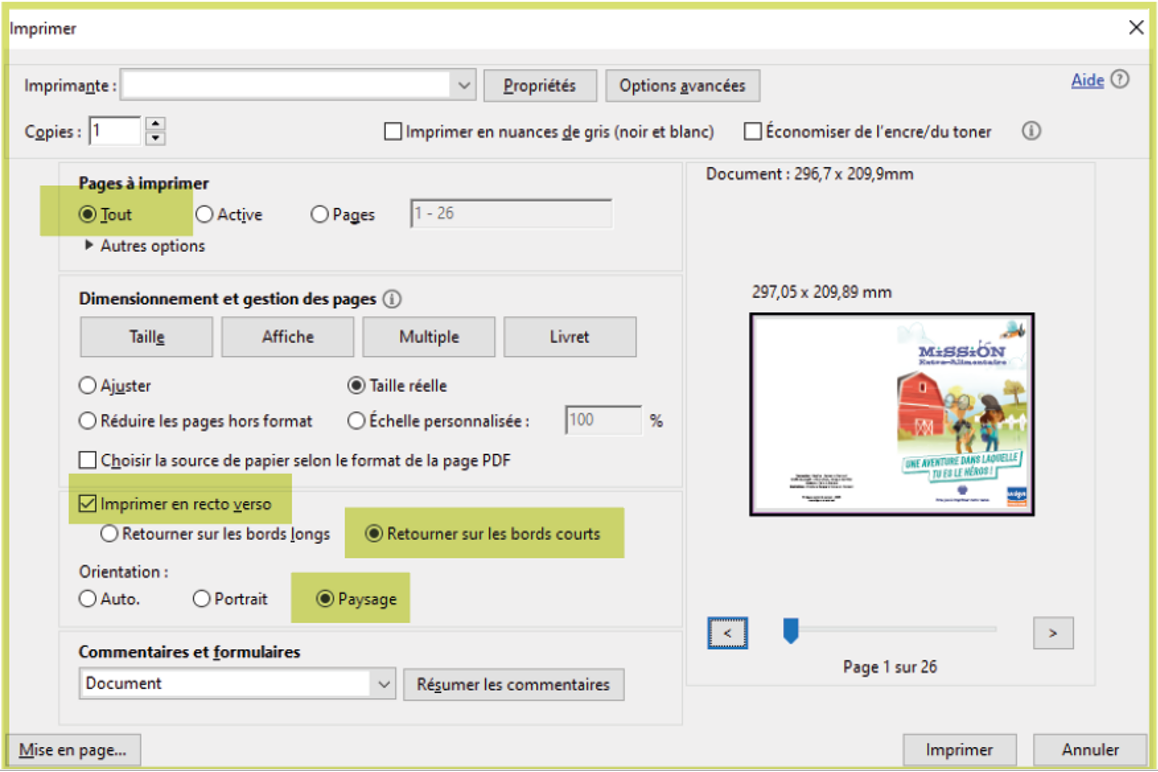Uncheck Imprimer en recto verso
This screenshot has height=772, width=1158.
(x=88, y=504)
